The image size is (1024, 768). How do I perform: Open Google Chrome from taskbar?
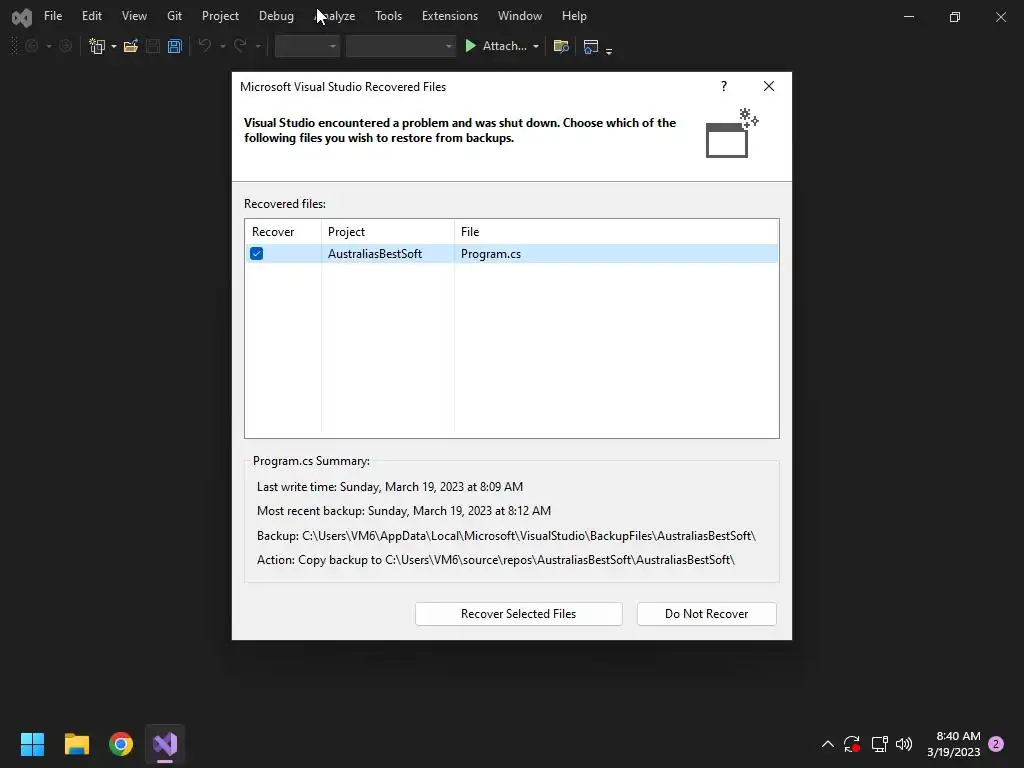tap(121, 744)
